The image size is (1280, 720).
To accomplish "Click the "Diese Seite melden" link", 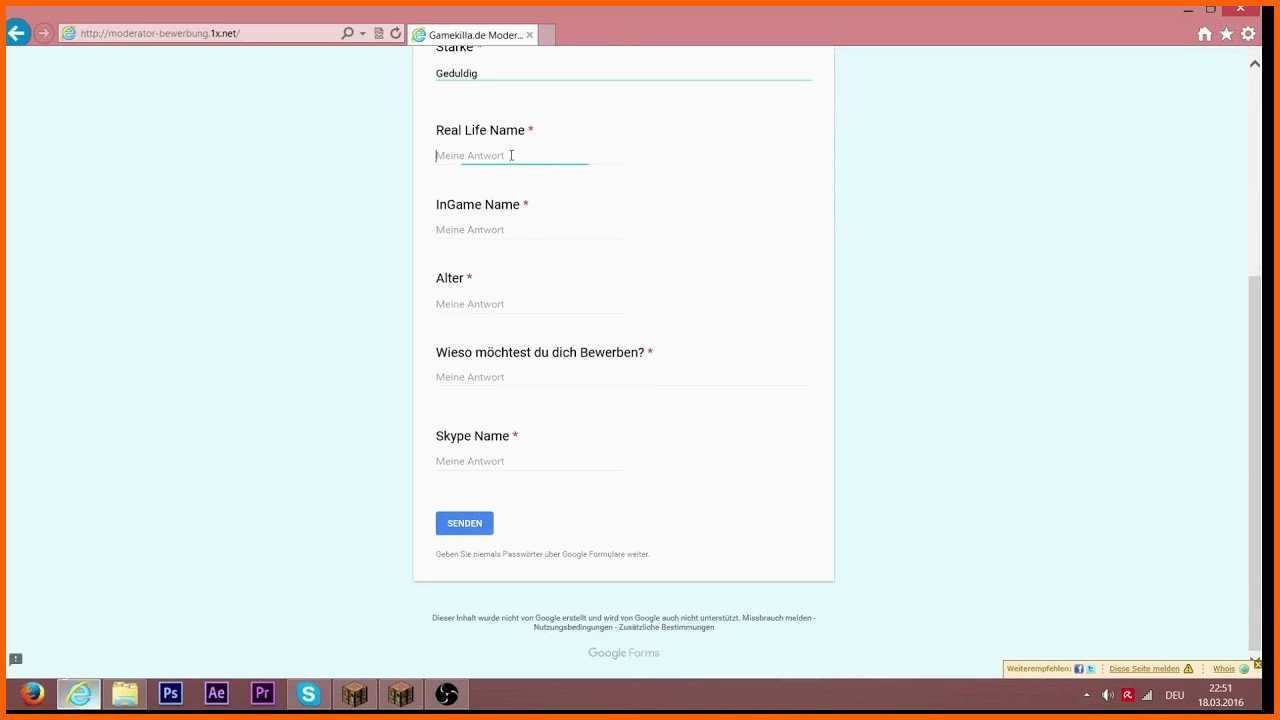I will point(1144,669).
